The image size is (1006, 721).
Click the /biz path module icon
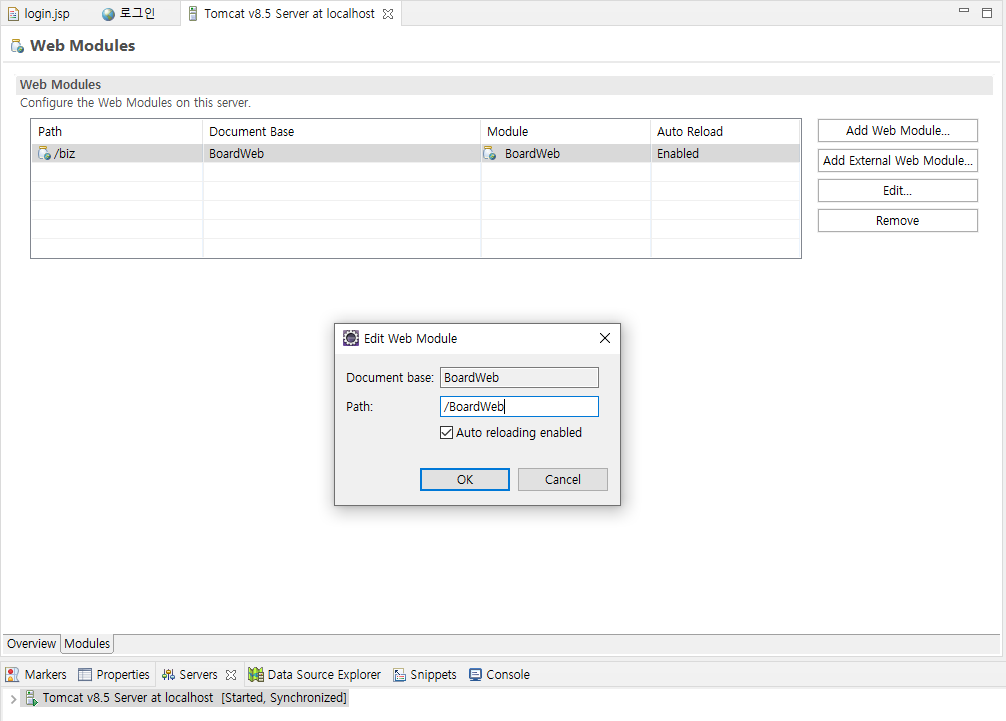[x=44, y=153]
